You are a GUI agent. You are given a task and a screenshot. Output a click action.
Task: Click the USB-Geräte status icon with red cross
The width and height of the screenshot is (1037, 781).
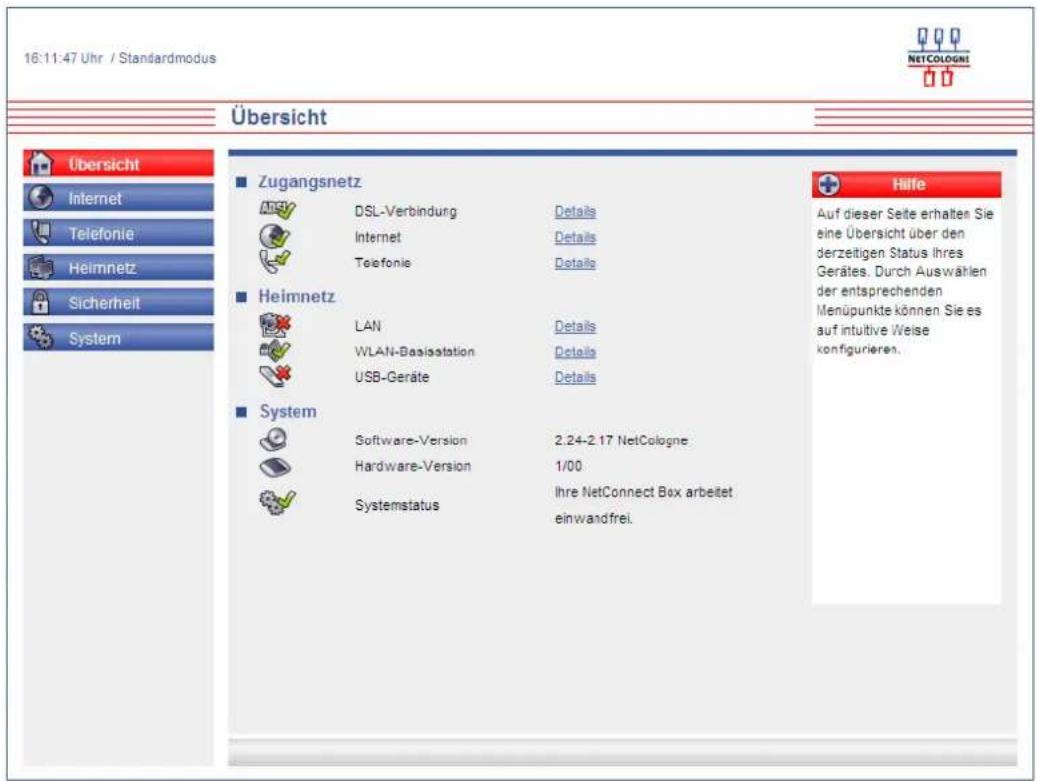pos(275,376)
